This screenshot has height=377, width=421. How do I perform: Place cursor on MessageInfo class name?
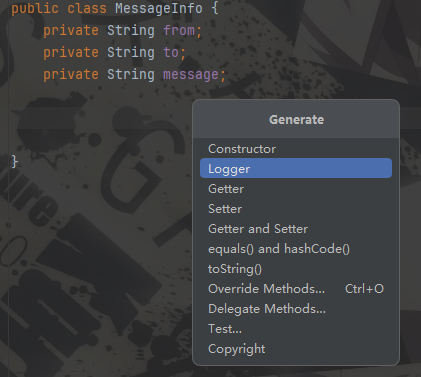click(159, 8)
